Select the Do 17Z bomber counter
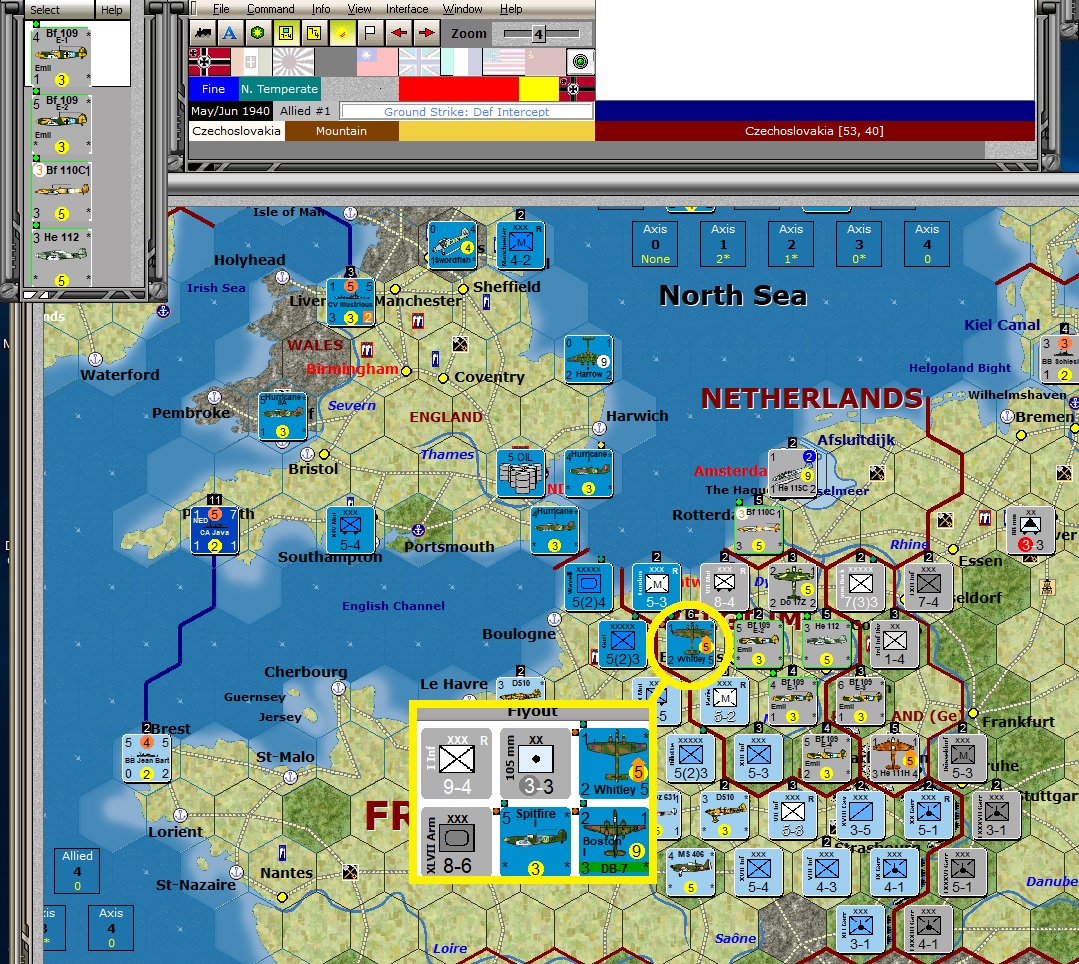The width and height of the screenshot is (1079, 964). 793,587
